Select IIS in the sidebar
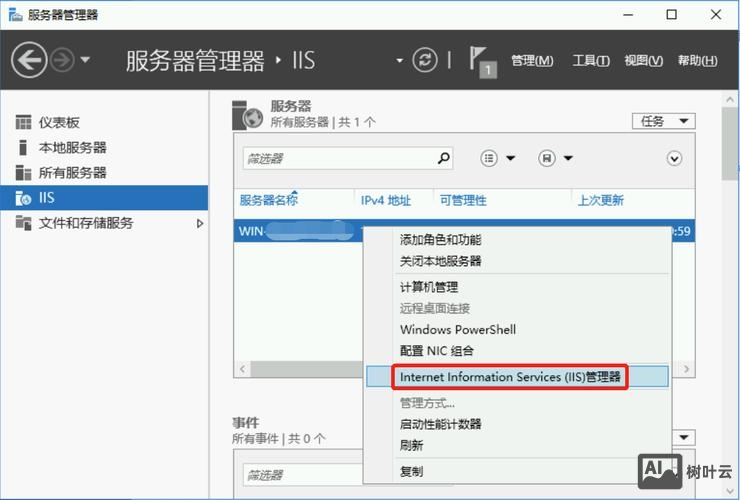 click(104, 198)
